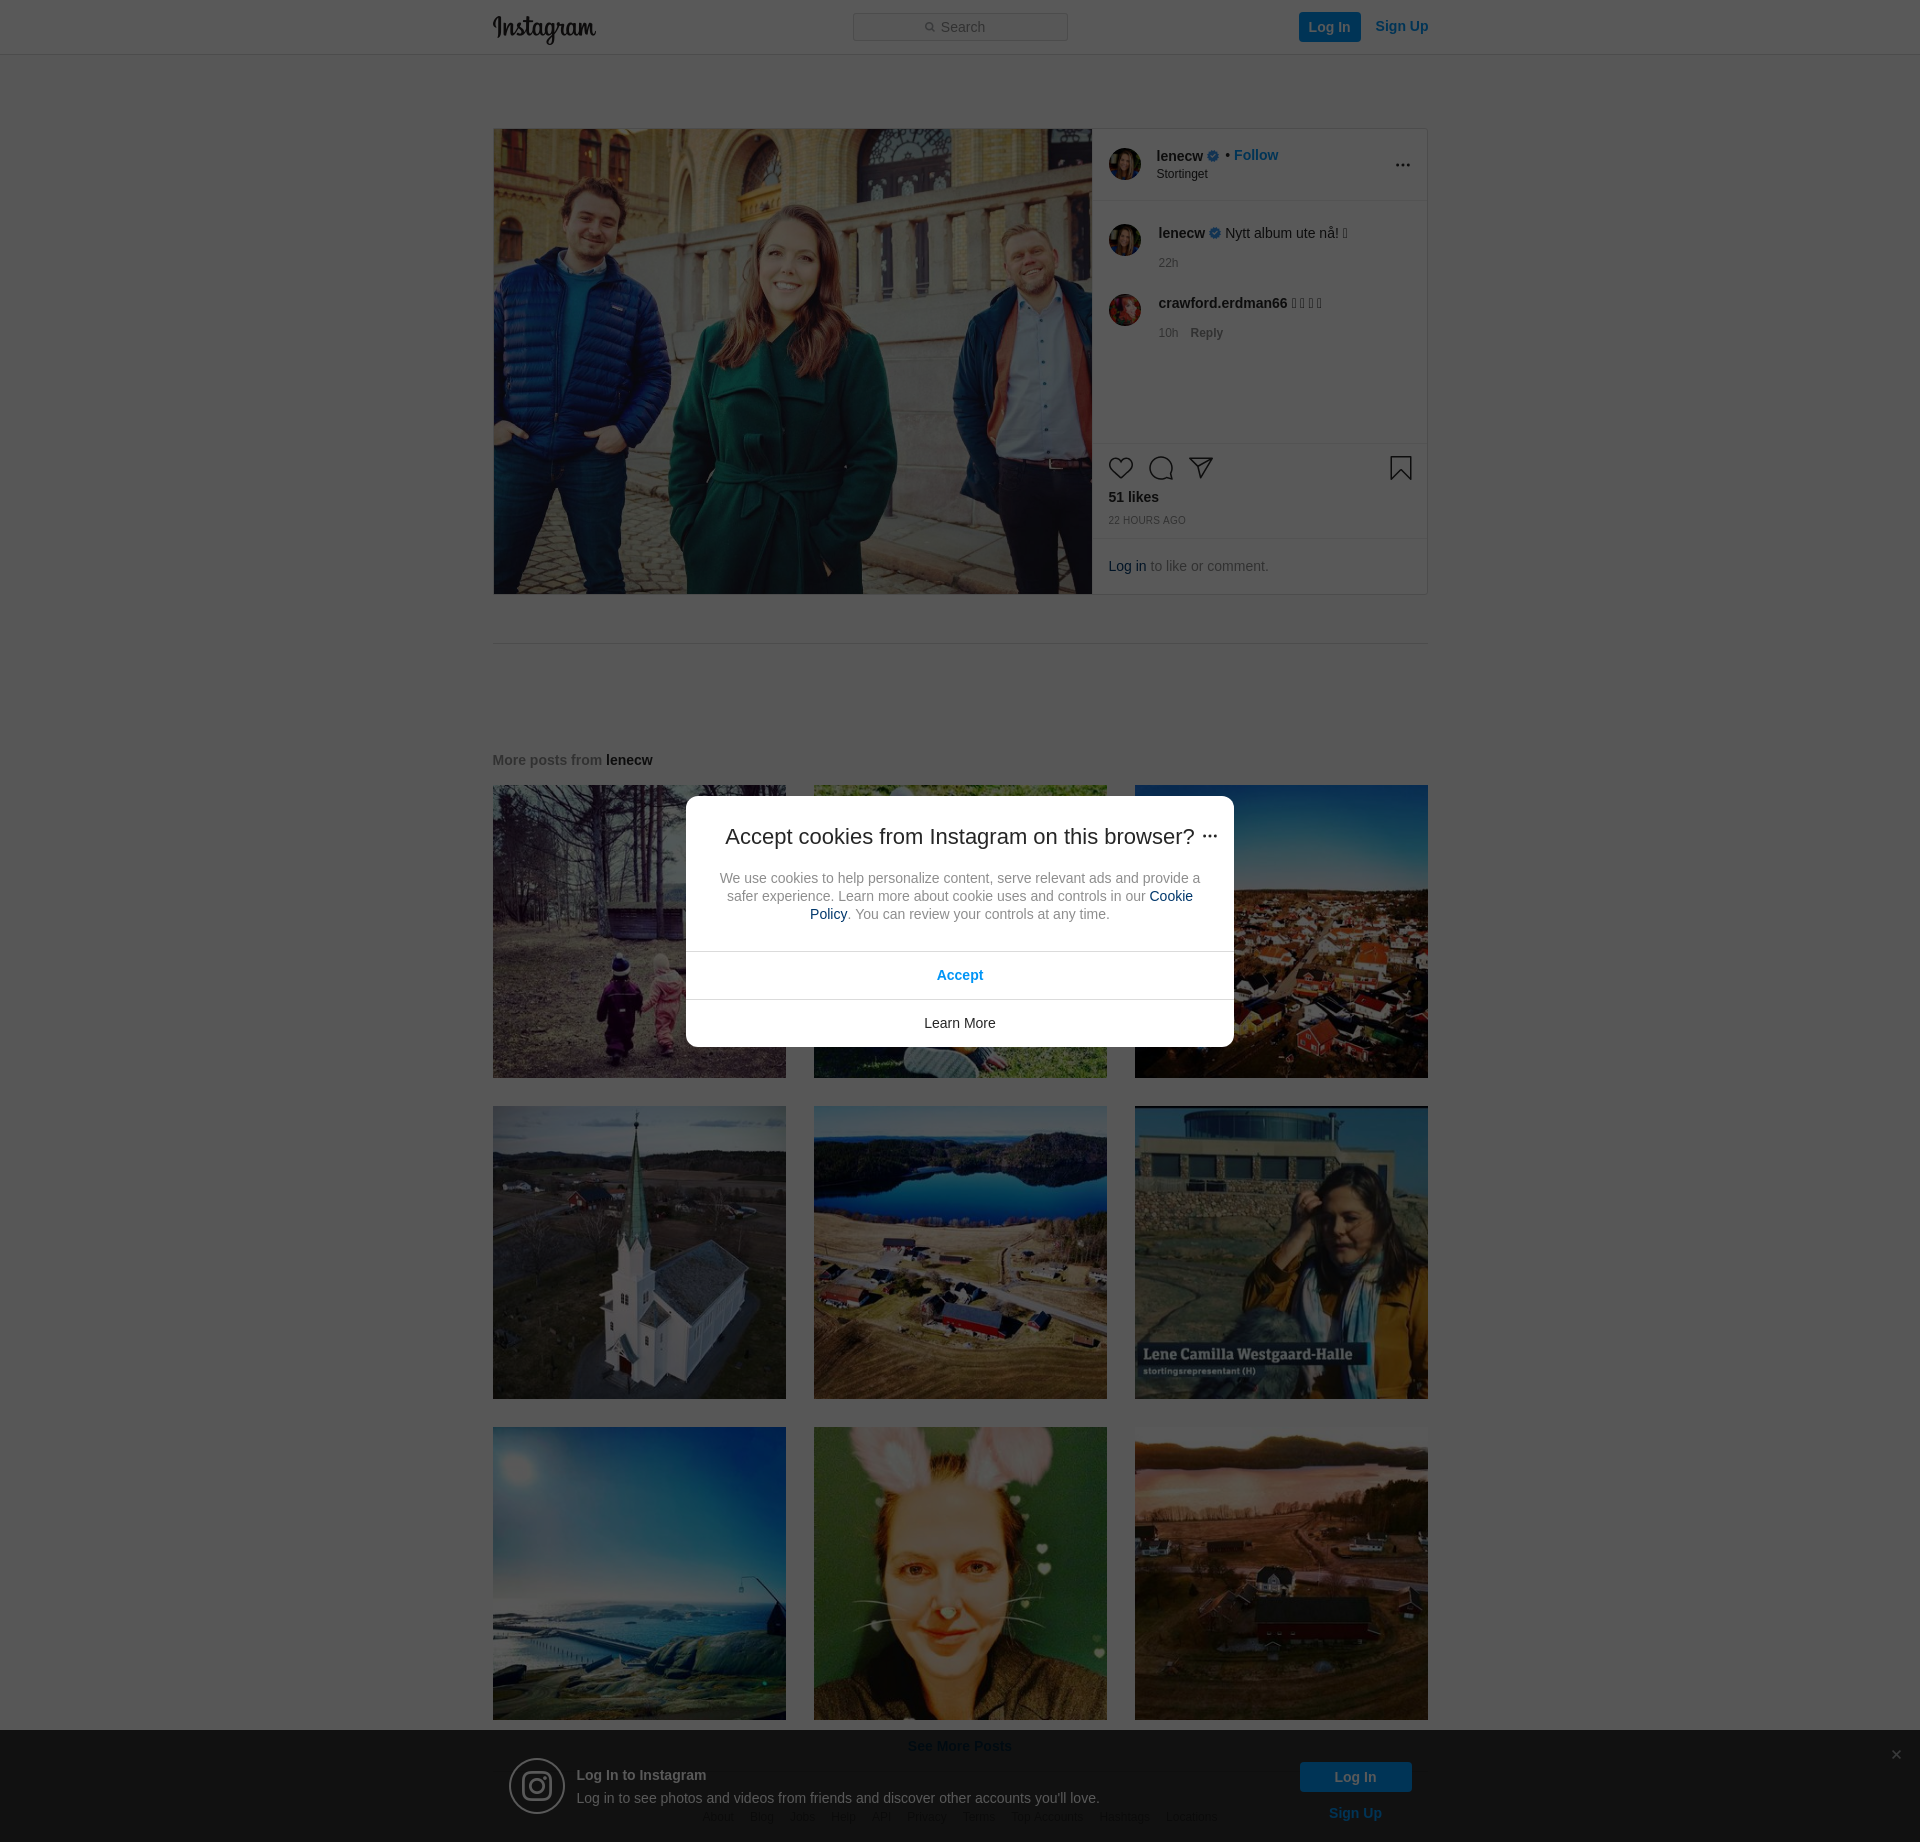Click the header Sign Up link

[x=1401, y=26]
